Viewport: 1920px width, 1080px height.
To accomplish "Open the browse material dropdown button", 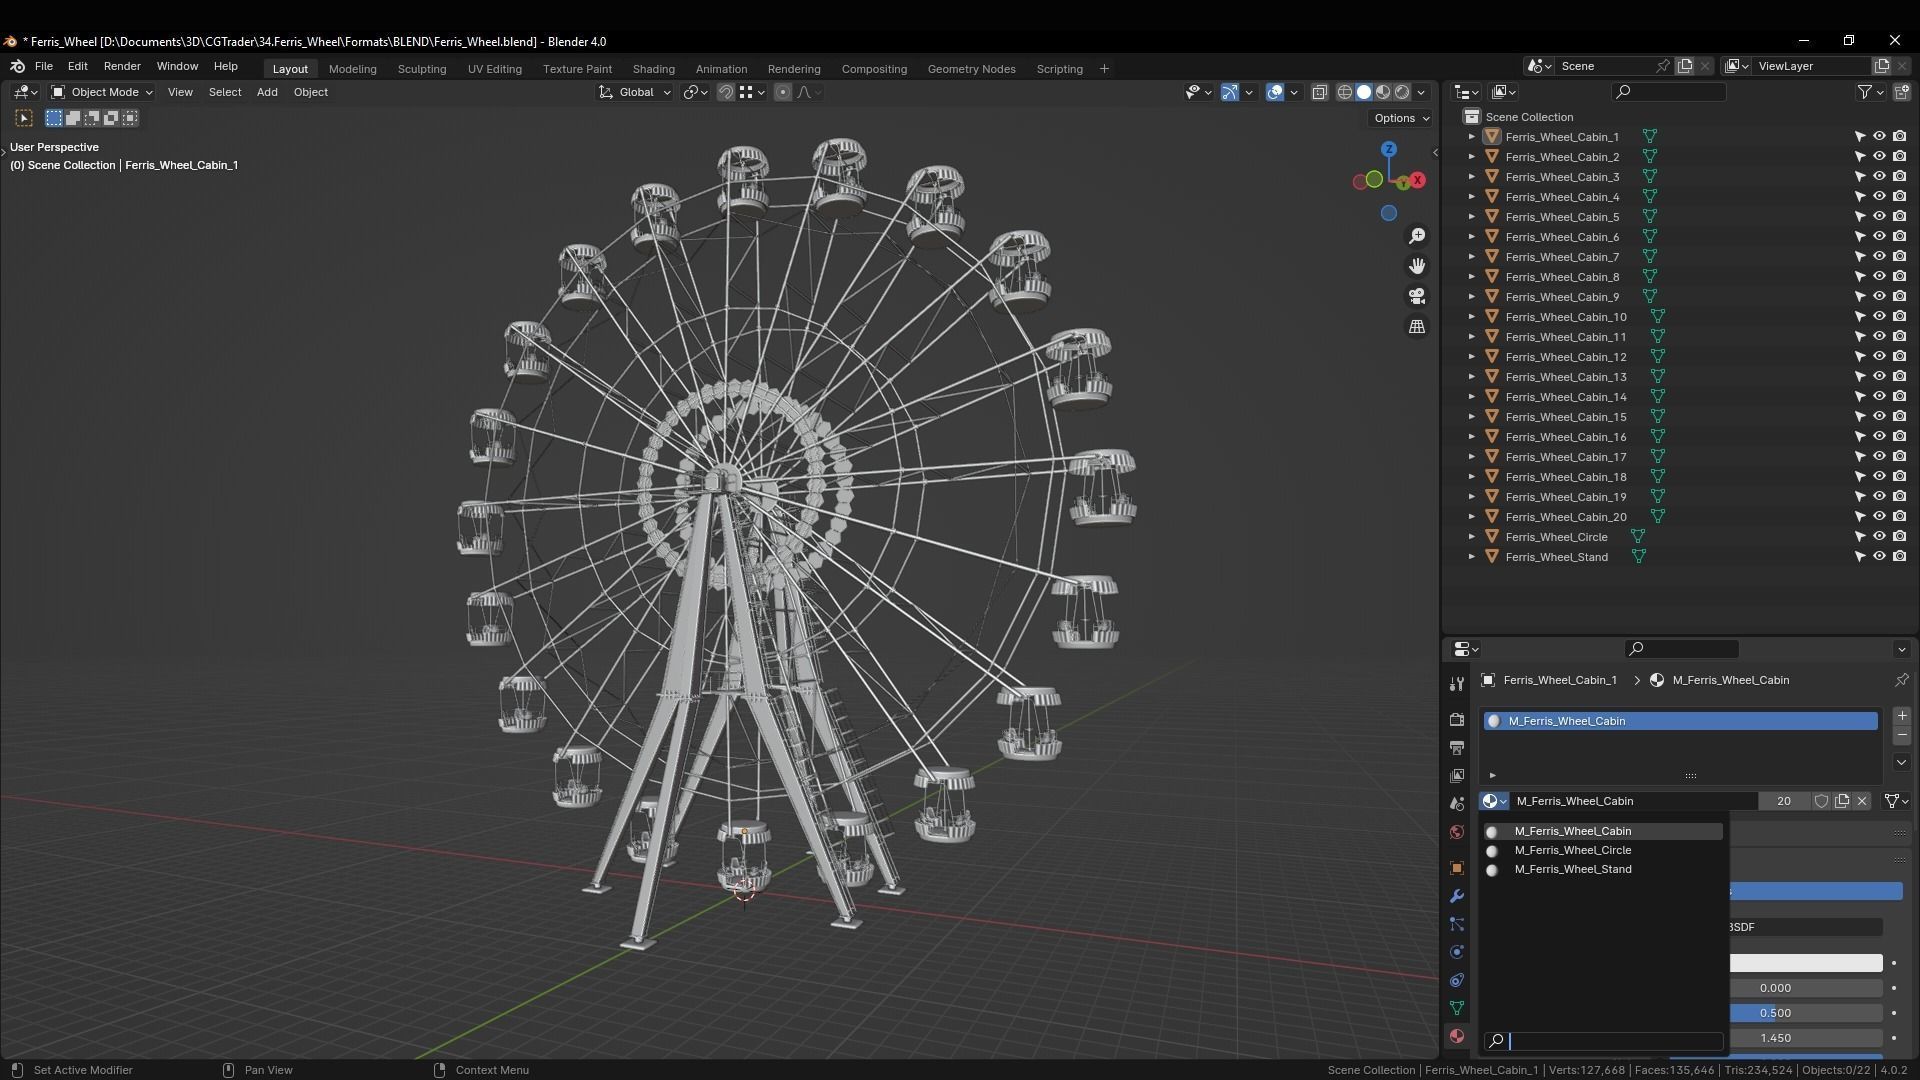I will tap(1494, 801).
